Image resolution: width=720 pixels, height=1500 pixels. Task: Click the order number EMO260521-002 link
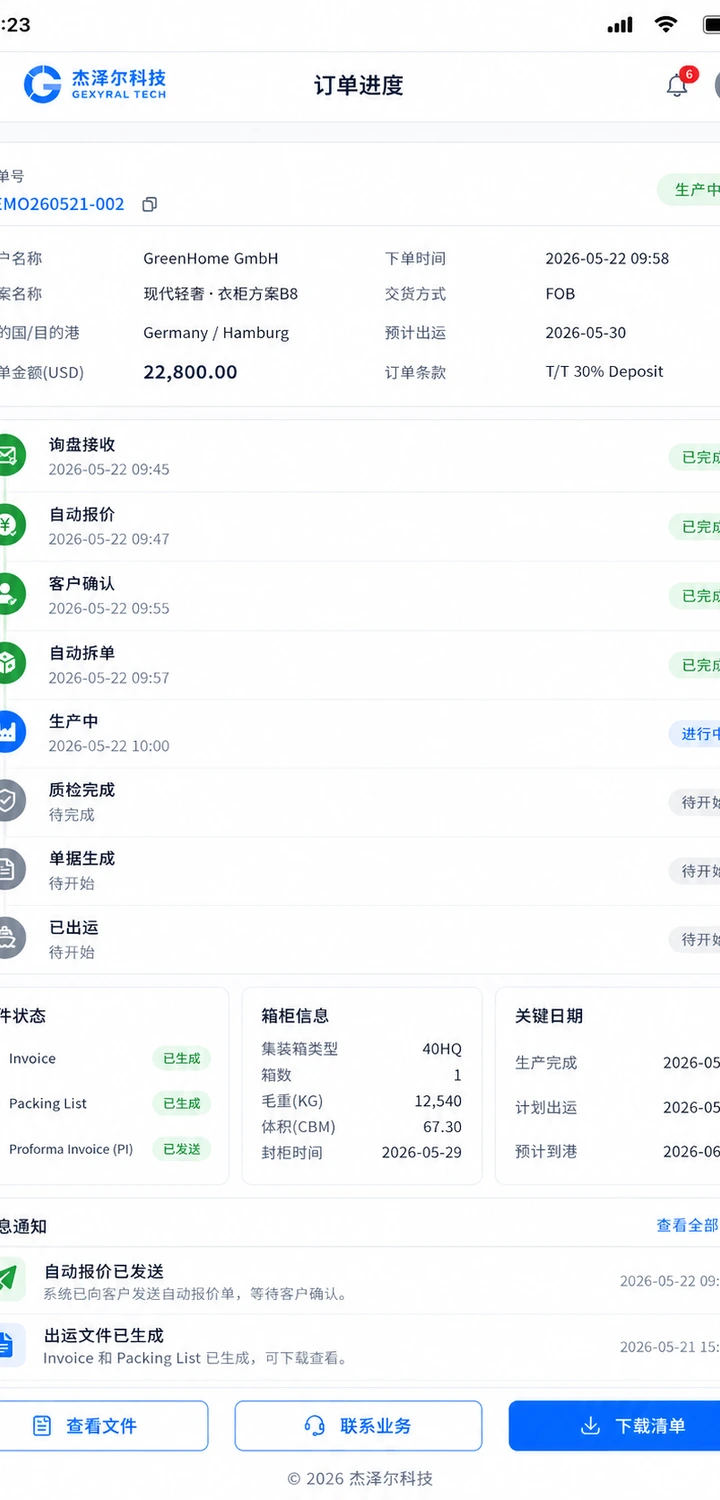pos(62,204)
